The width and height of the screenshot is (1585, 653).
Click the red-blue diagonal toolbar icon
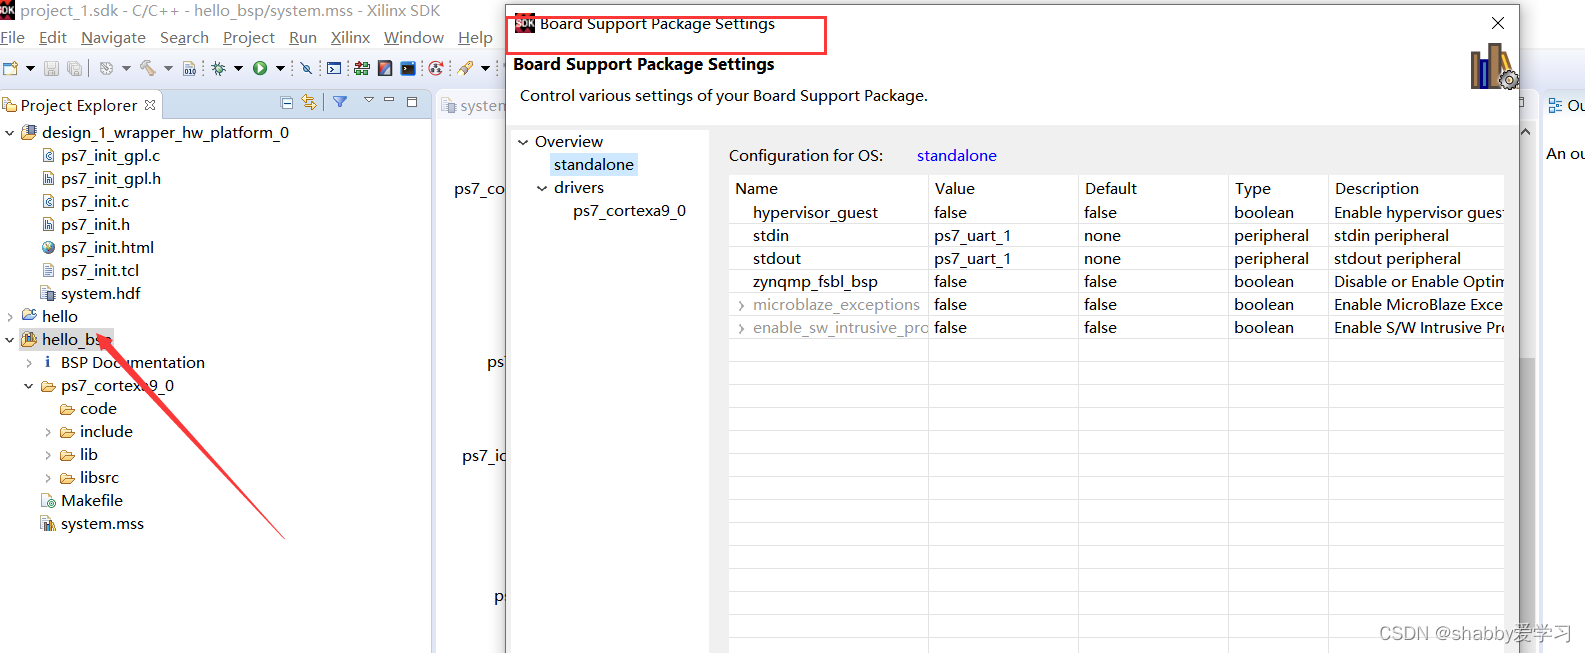385,68
